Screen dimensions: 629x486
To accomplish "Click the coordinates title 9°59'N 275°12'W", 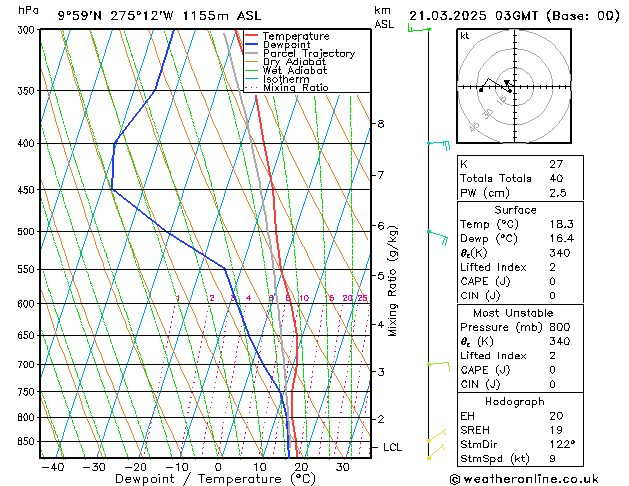I will coord(116,16).
